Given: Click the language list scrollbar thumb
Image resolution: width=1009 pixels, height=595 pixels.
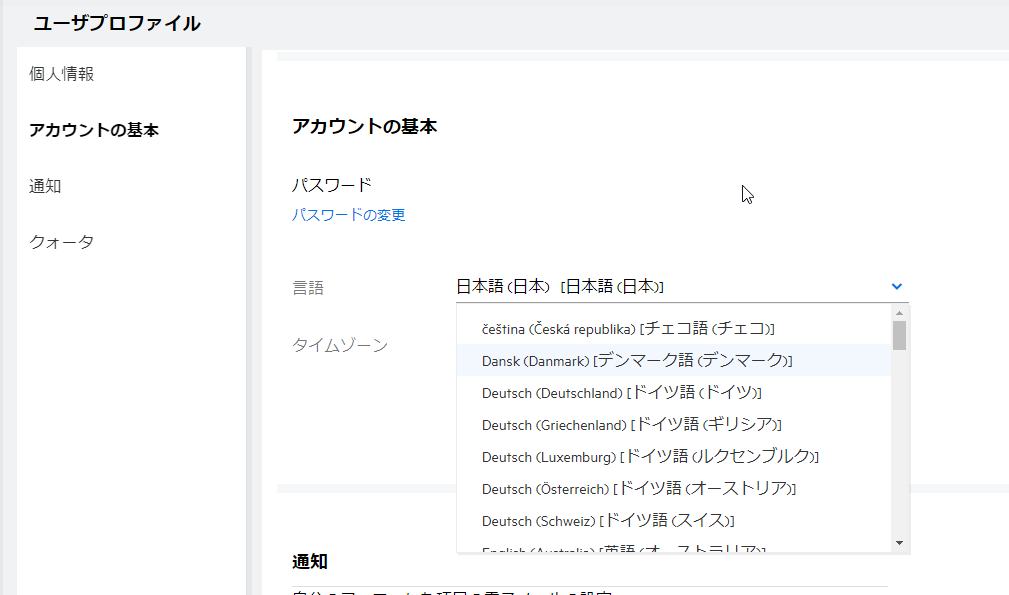Looking at the screenshot, I should (900, 335).
